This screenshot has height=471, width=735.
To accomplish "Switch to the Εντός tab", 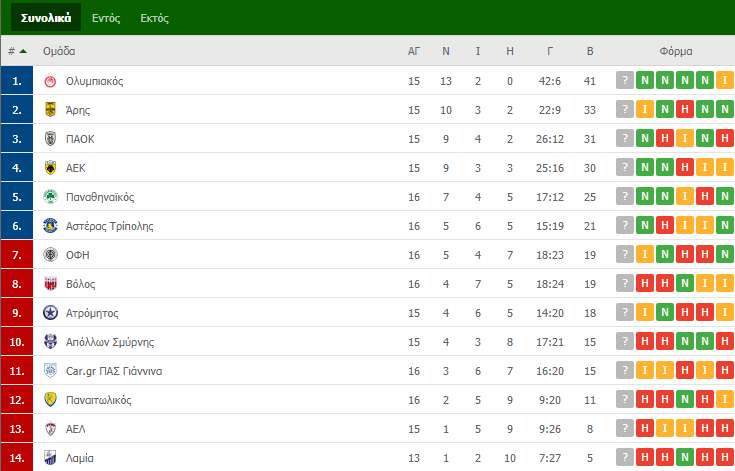I will 106,18.
